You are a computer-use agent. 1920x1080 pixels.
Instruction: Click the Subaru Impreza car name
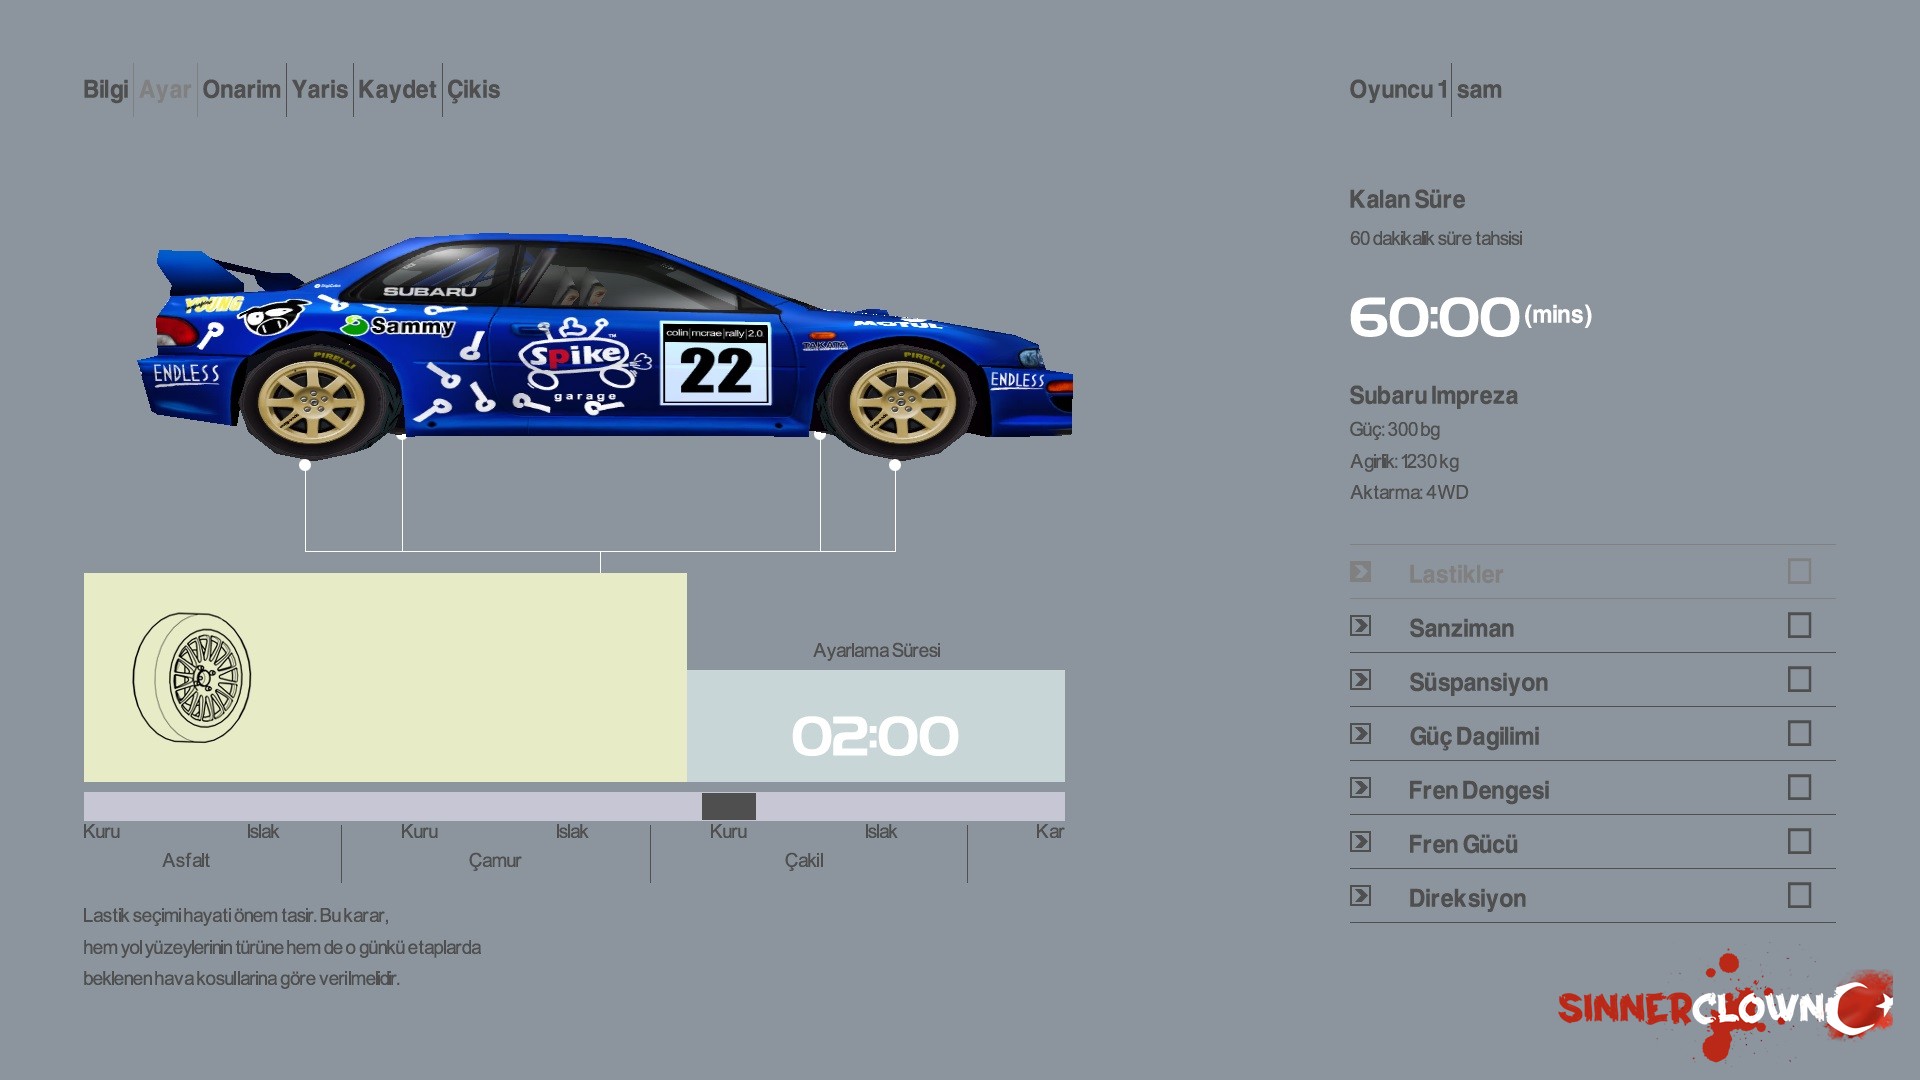(x=1433, y=396)
